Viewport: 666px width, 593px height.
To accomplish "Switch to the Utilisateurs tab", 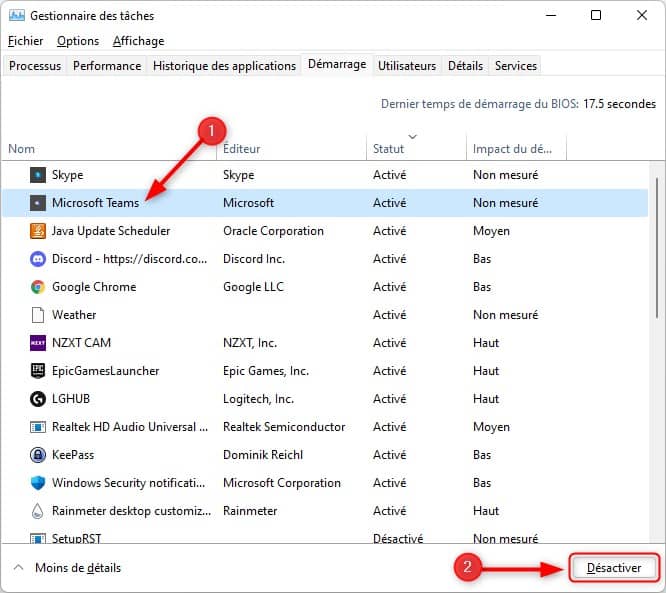I will pyautogui.click(x=407, y=66).
